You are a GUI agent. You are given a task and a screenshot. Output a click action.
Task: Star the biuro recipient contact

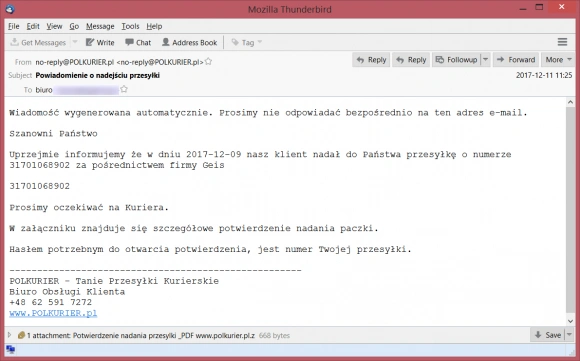124,89
